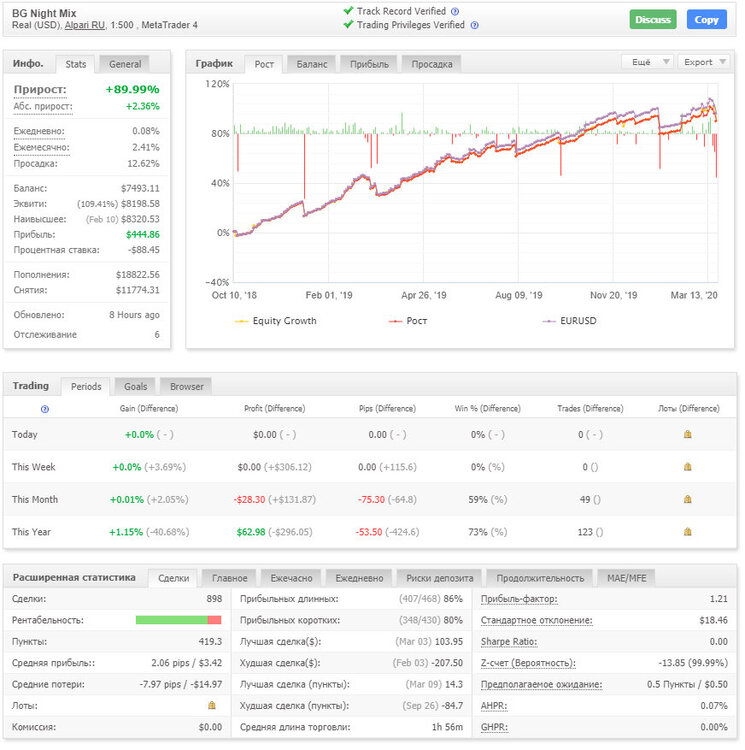Click the lock icon in This Year row
This screenshot has height=750, width=745.
688,531
